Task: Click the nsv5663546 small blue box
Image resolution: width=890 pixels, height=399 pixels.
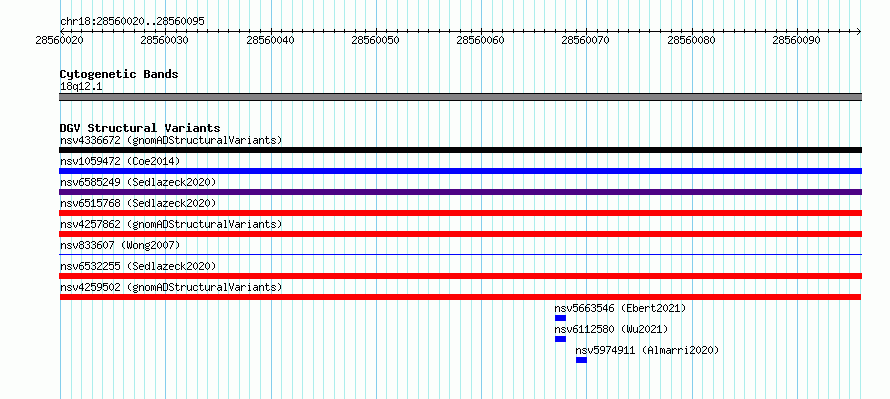Action: tap(560, 318)
